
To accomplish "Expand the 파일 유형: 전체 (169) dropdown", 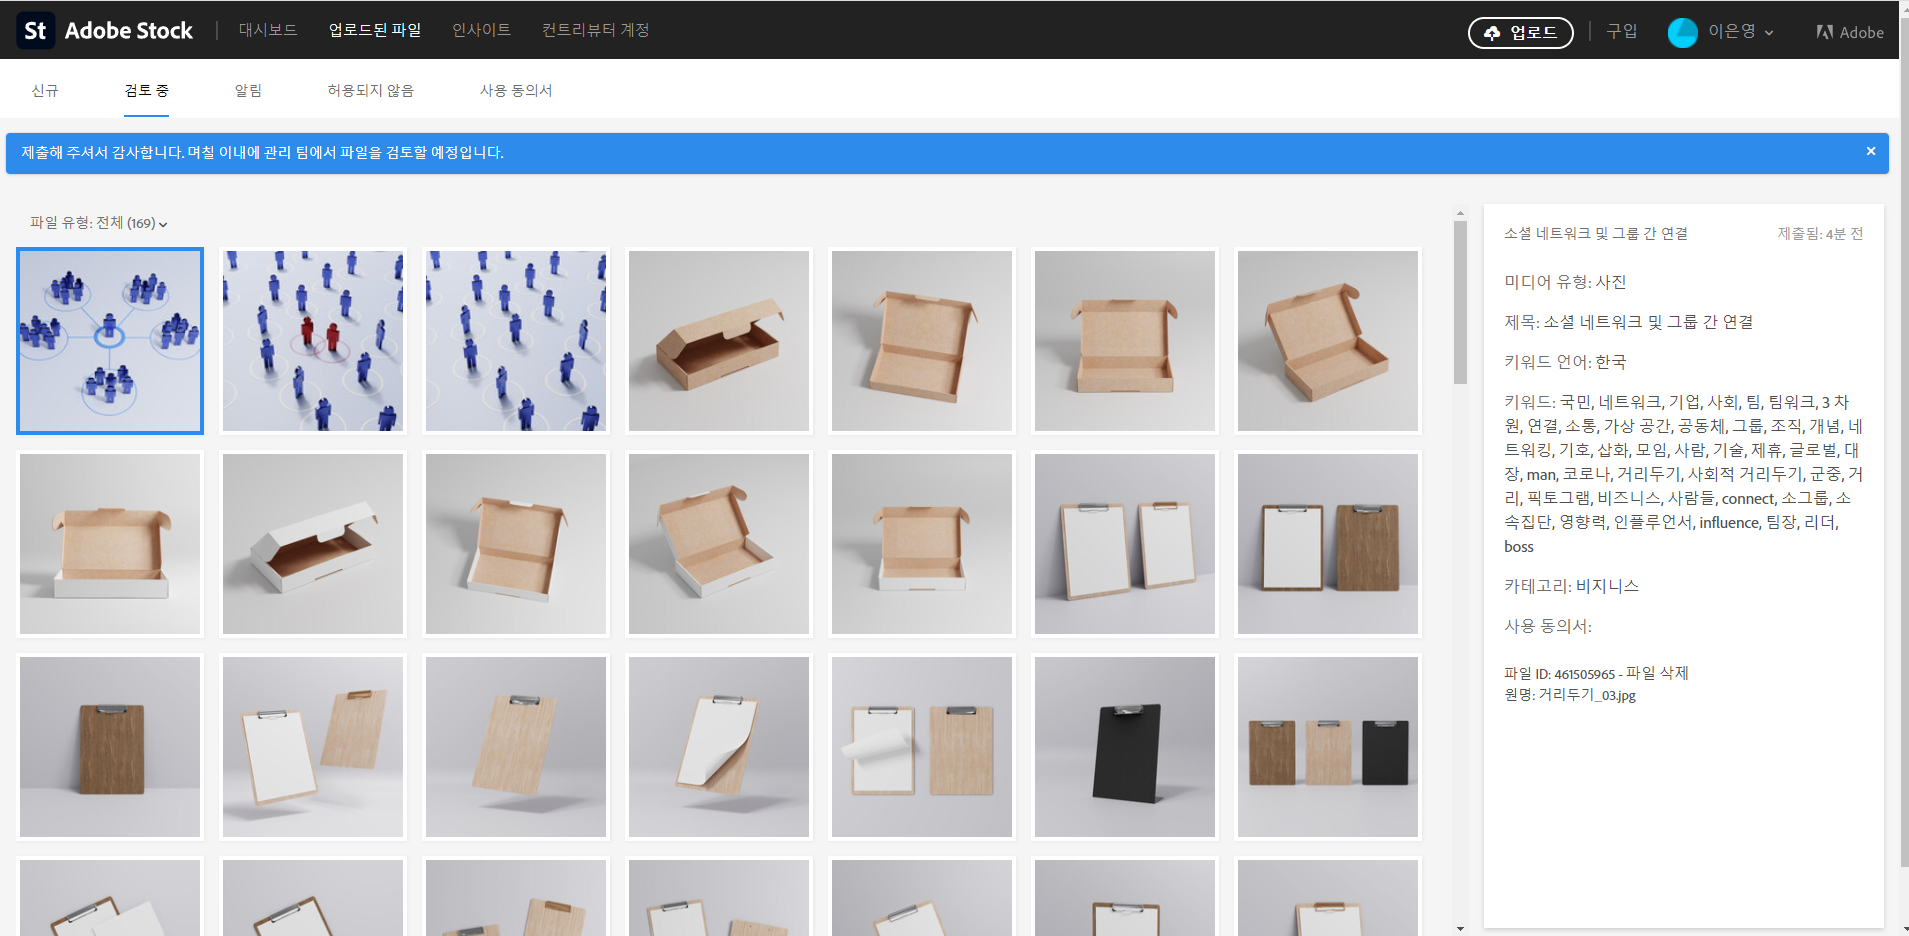I will pos(99,223).
